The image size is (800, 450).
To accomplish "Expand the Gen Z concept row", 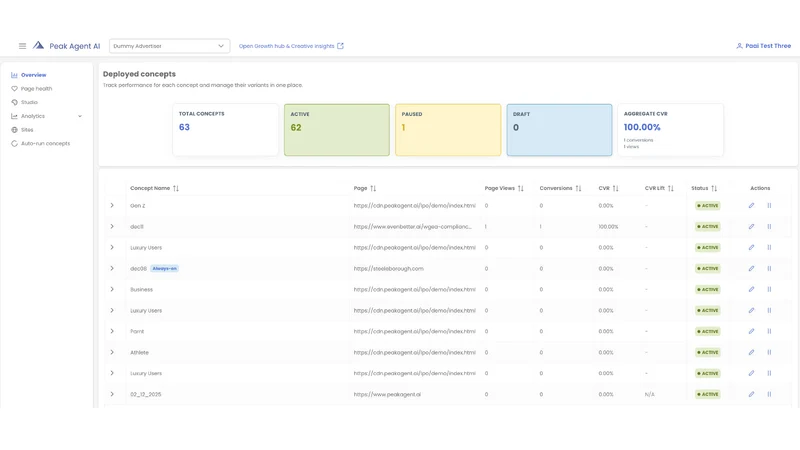I will 112,206.
